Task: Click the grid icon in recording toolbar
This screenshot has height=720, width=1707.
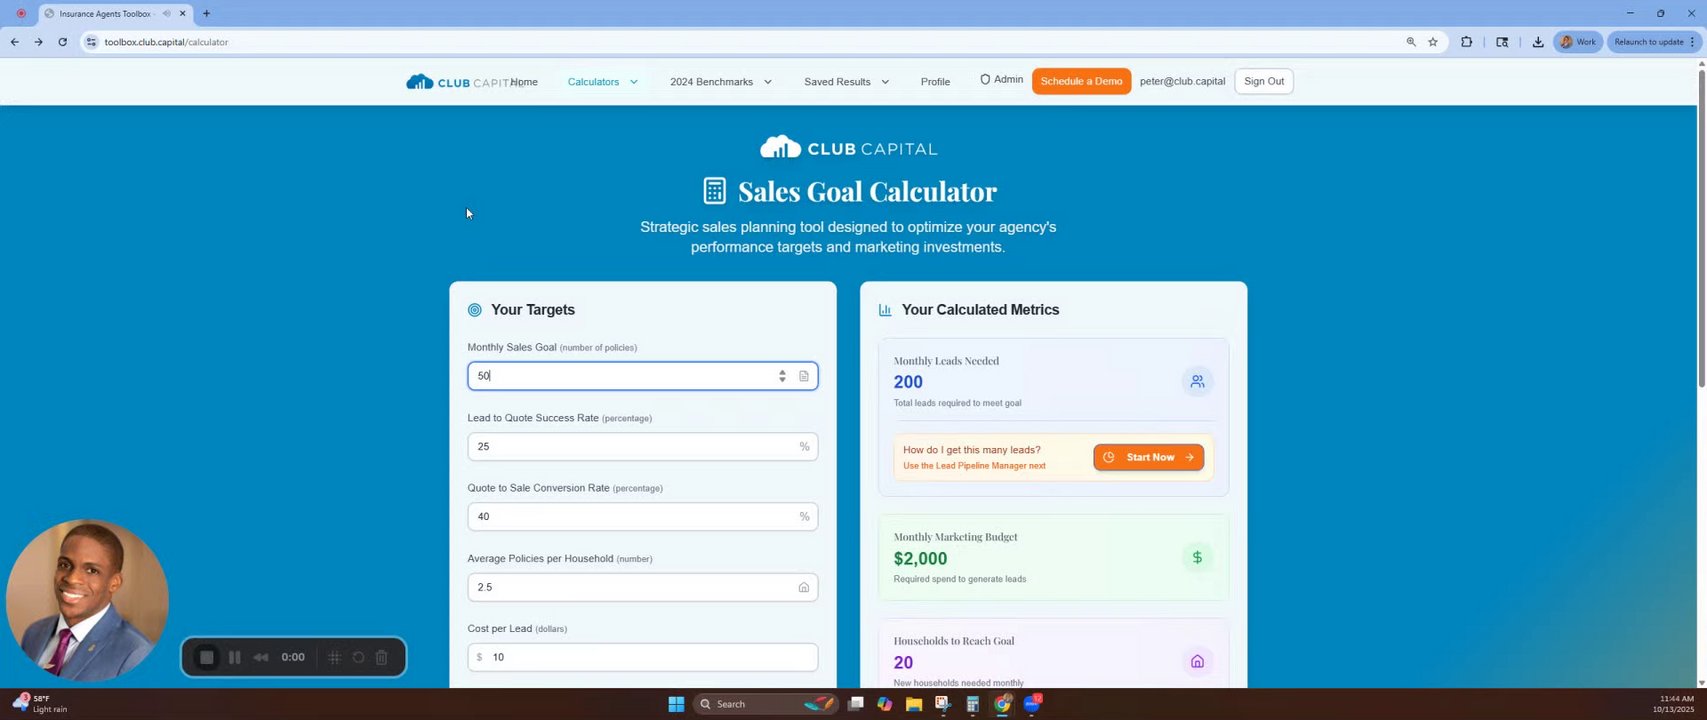Action: tap(334, 657)
